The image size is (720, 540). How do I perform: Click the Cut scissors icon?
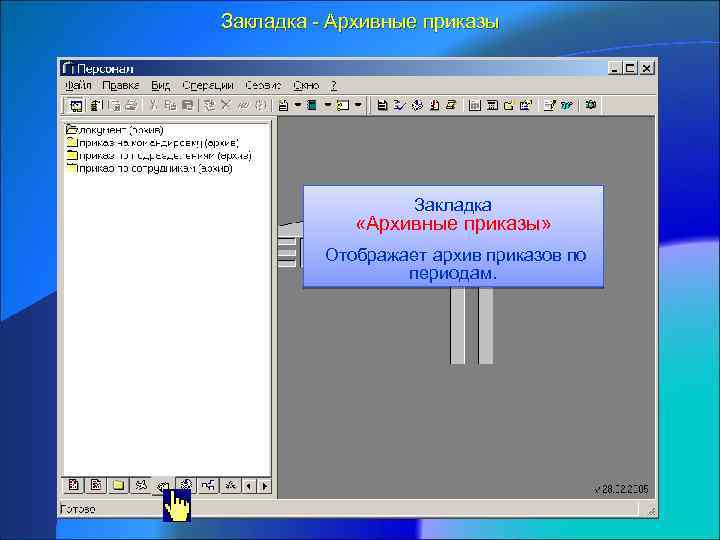pyautogui.click(x=153, y=106)
